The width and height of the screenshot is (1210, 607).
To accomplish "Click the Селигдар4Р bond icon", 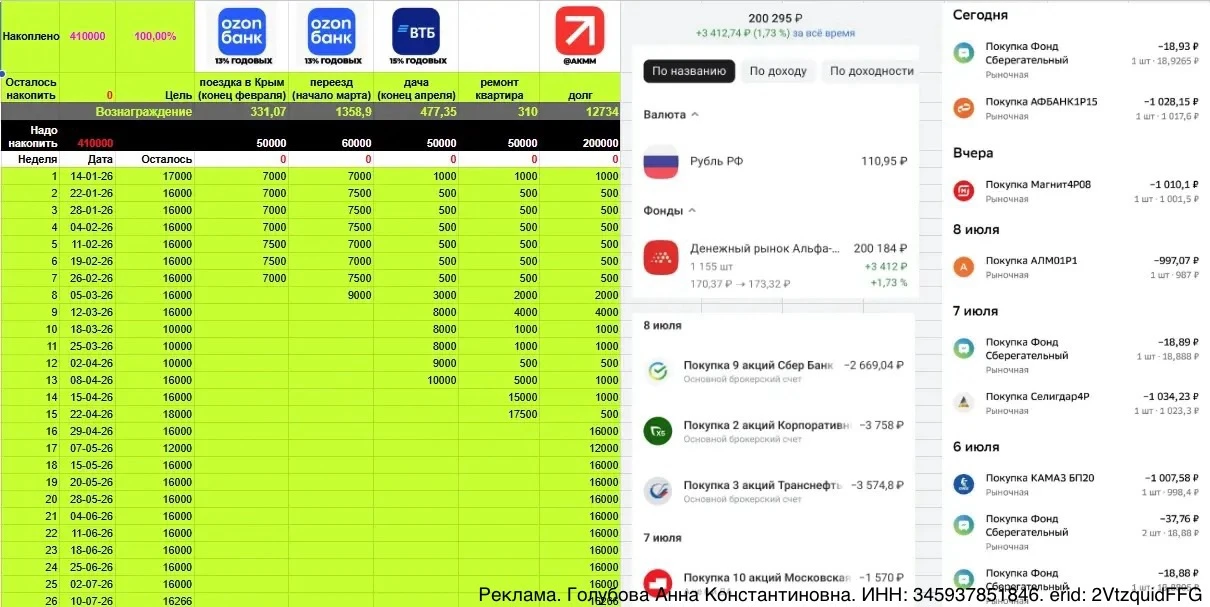I will 964,402.
